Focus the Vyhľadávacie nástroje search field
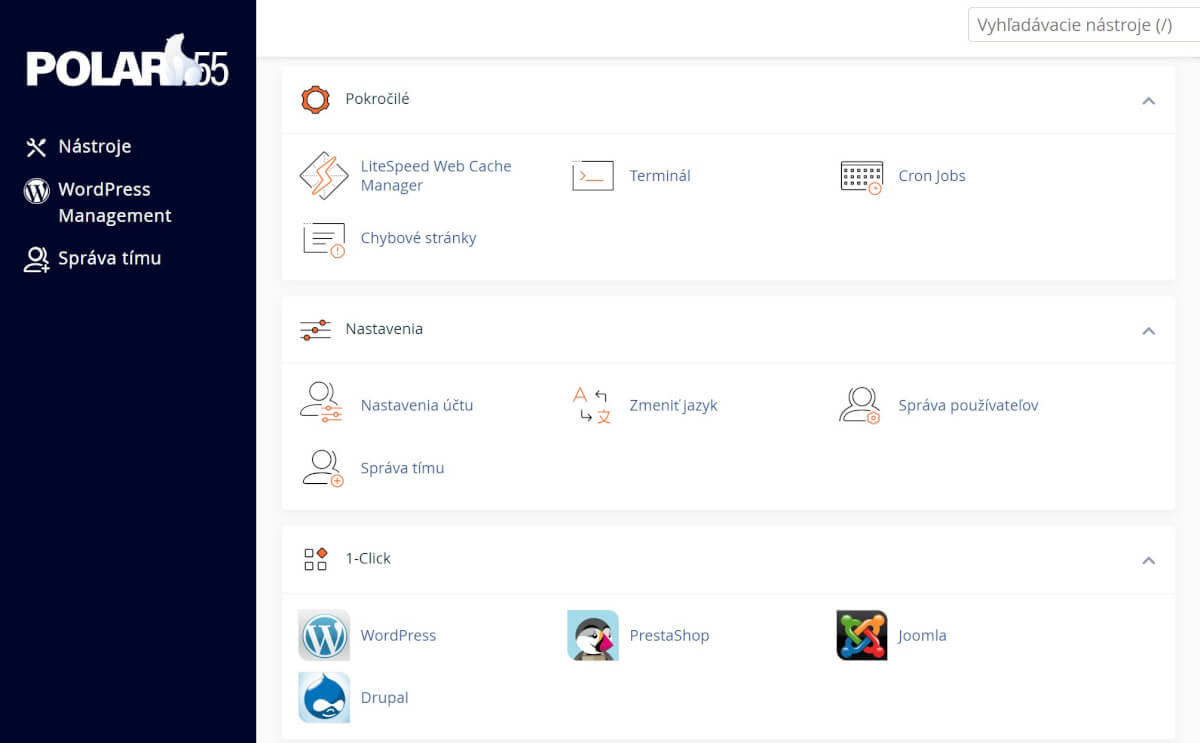1200x743 pixels. pyautogui.click(x=1082, y=25)
